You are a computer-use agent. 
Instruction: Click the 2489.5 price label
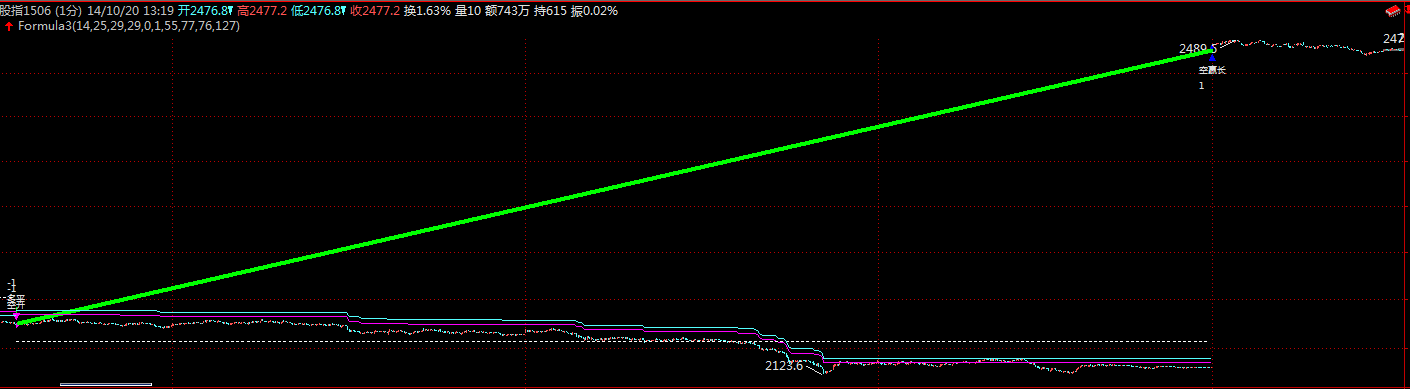point(1197,48)
